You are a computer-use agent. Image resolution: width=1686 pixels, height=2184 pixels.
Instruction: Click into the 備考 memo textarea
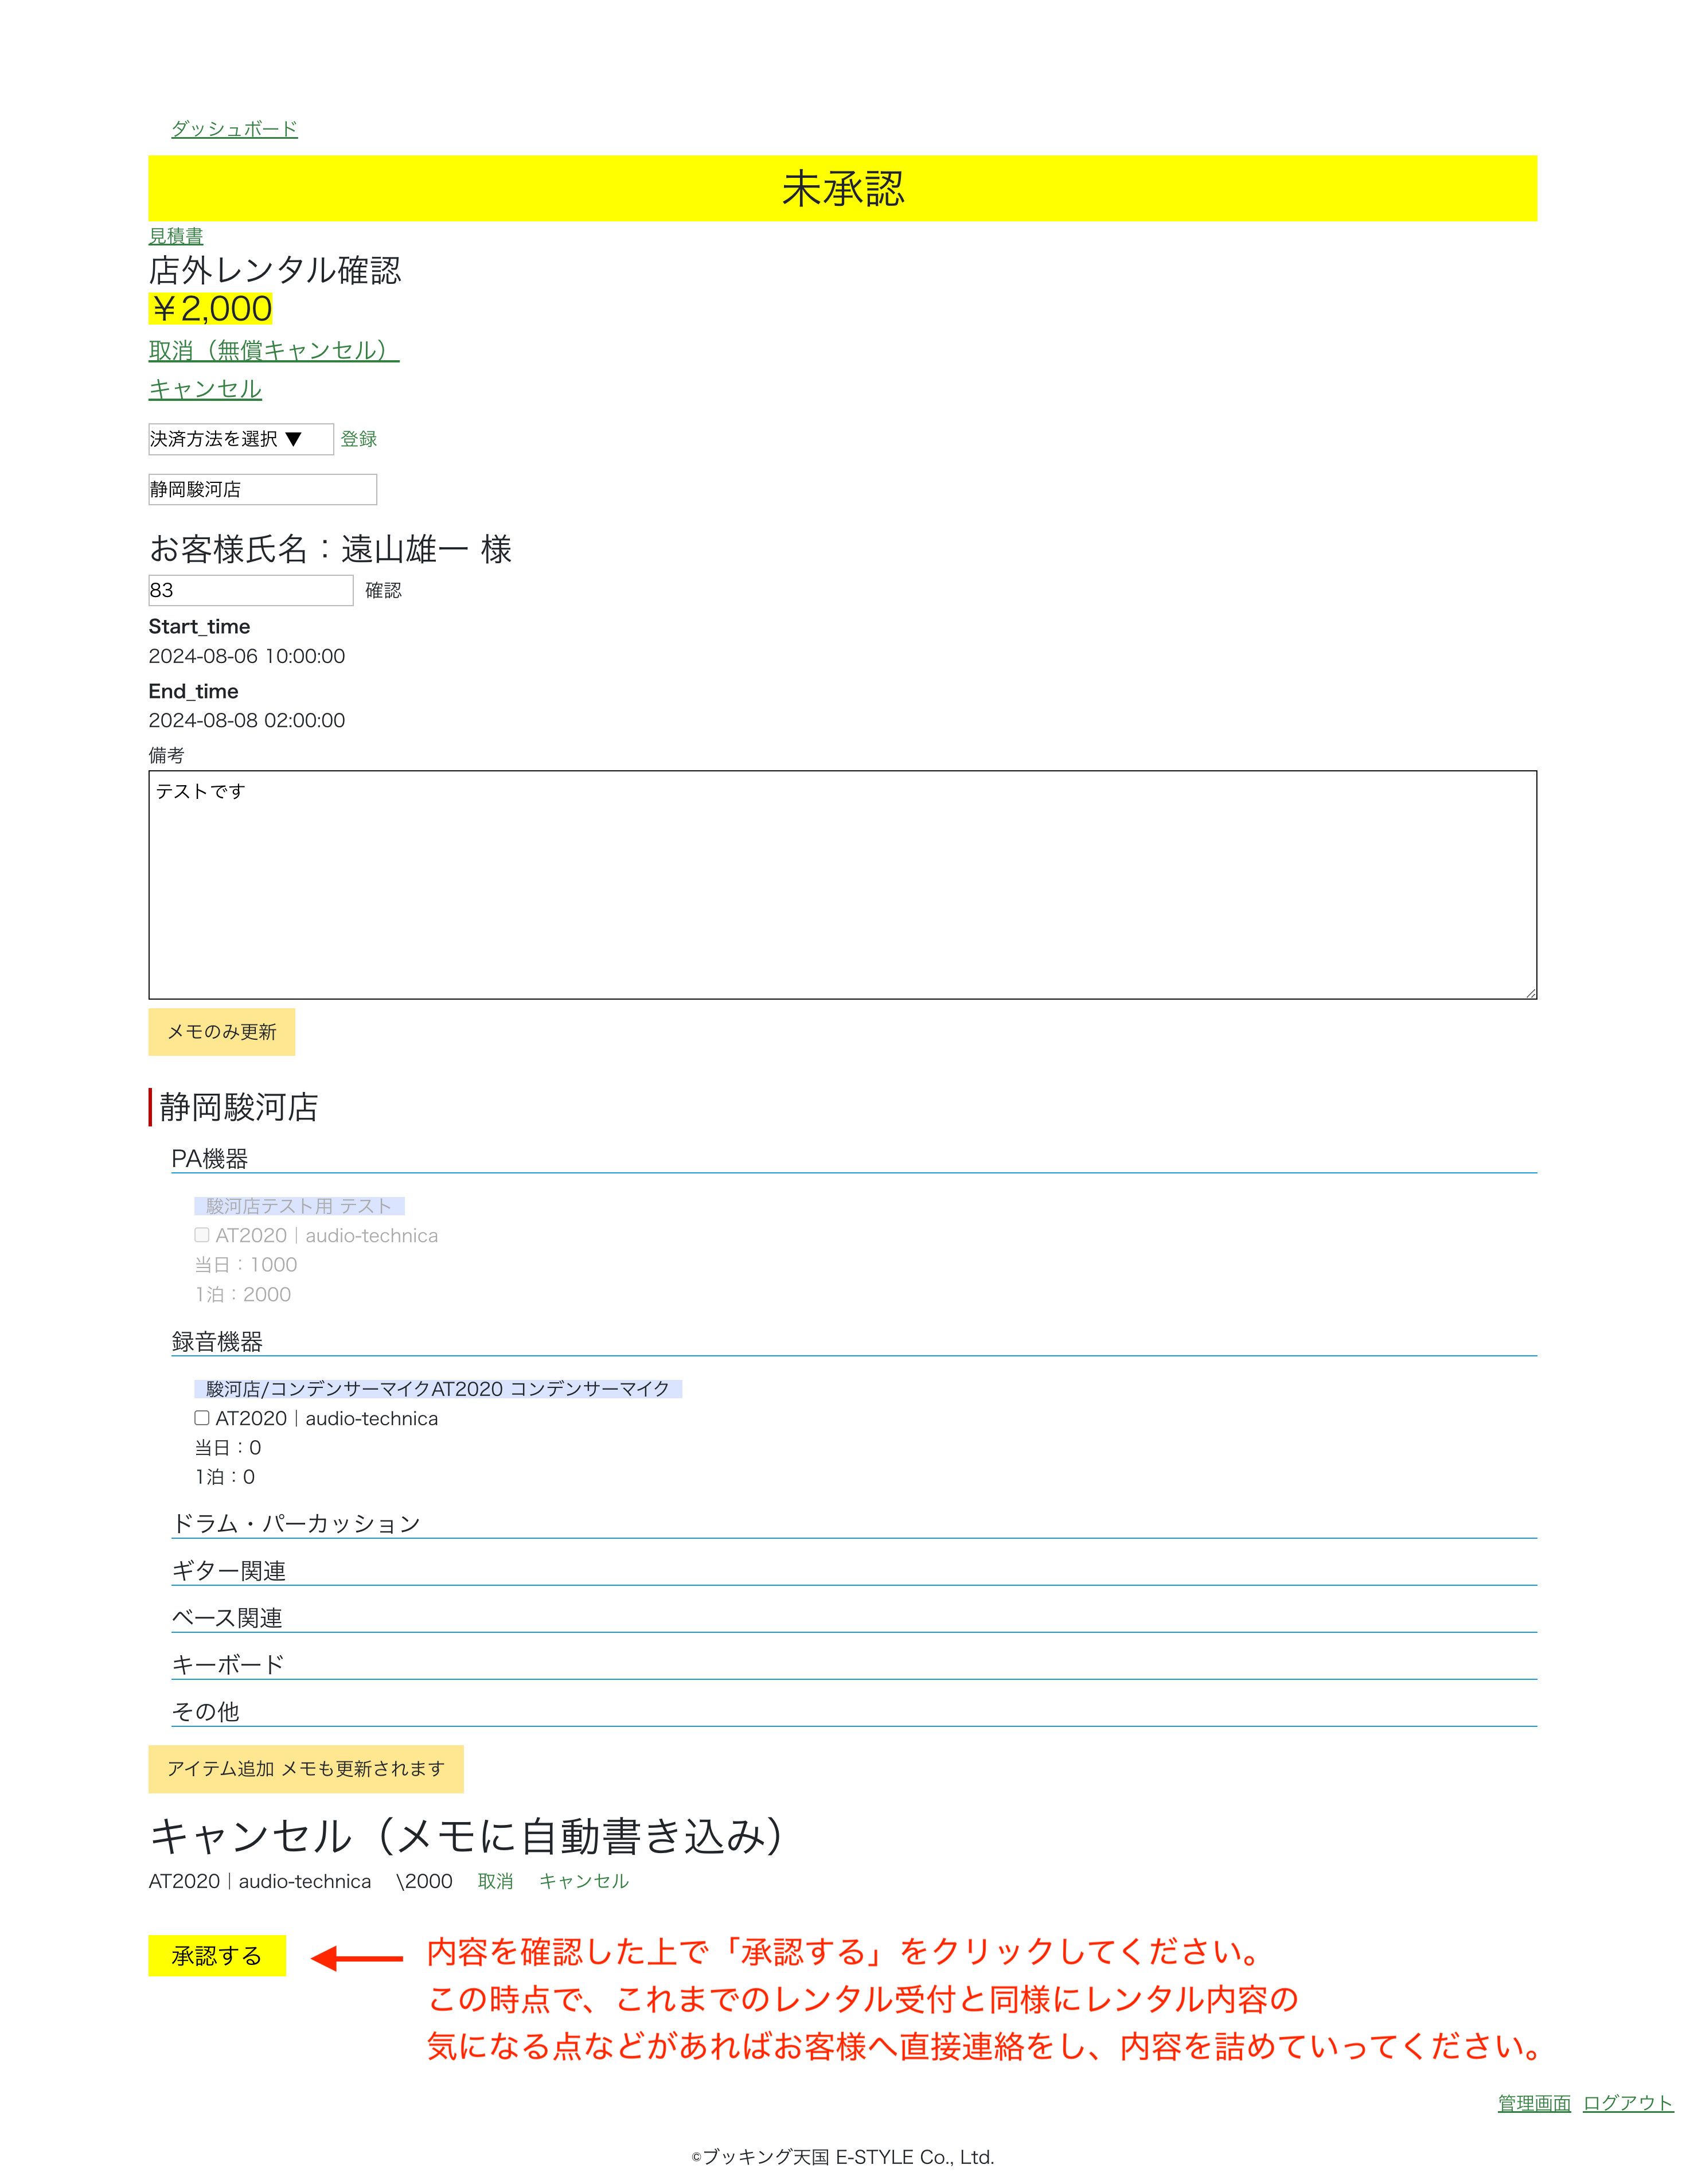(842, 884)
